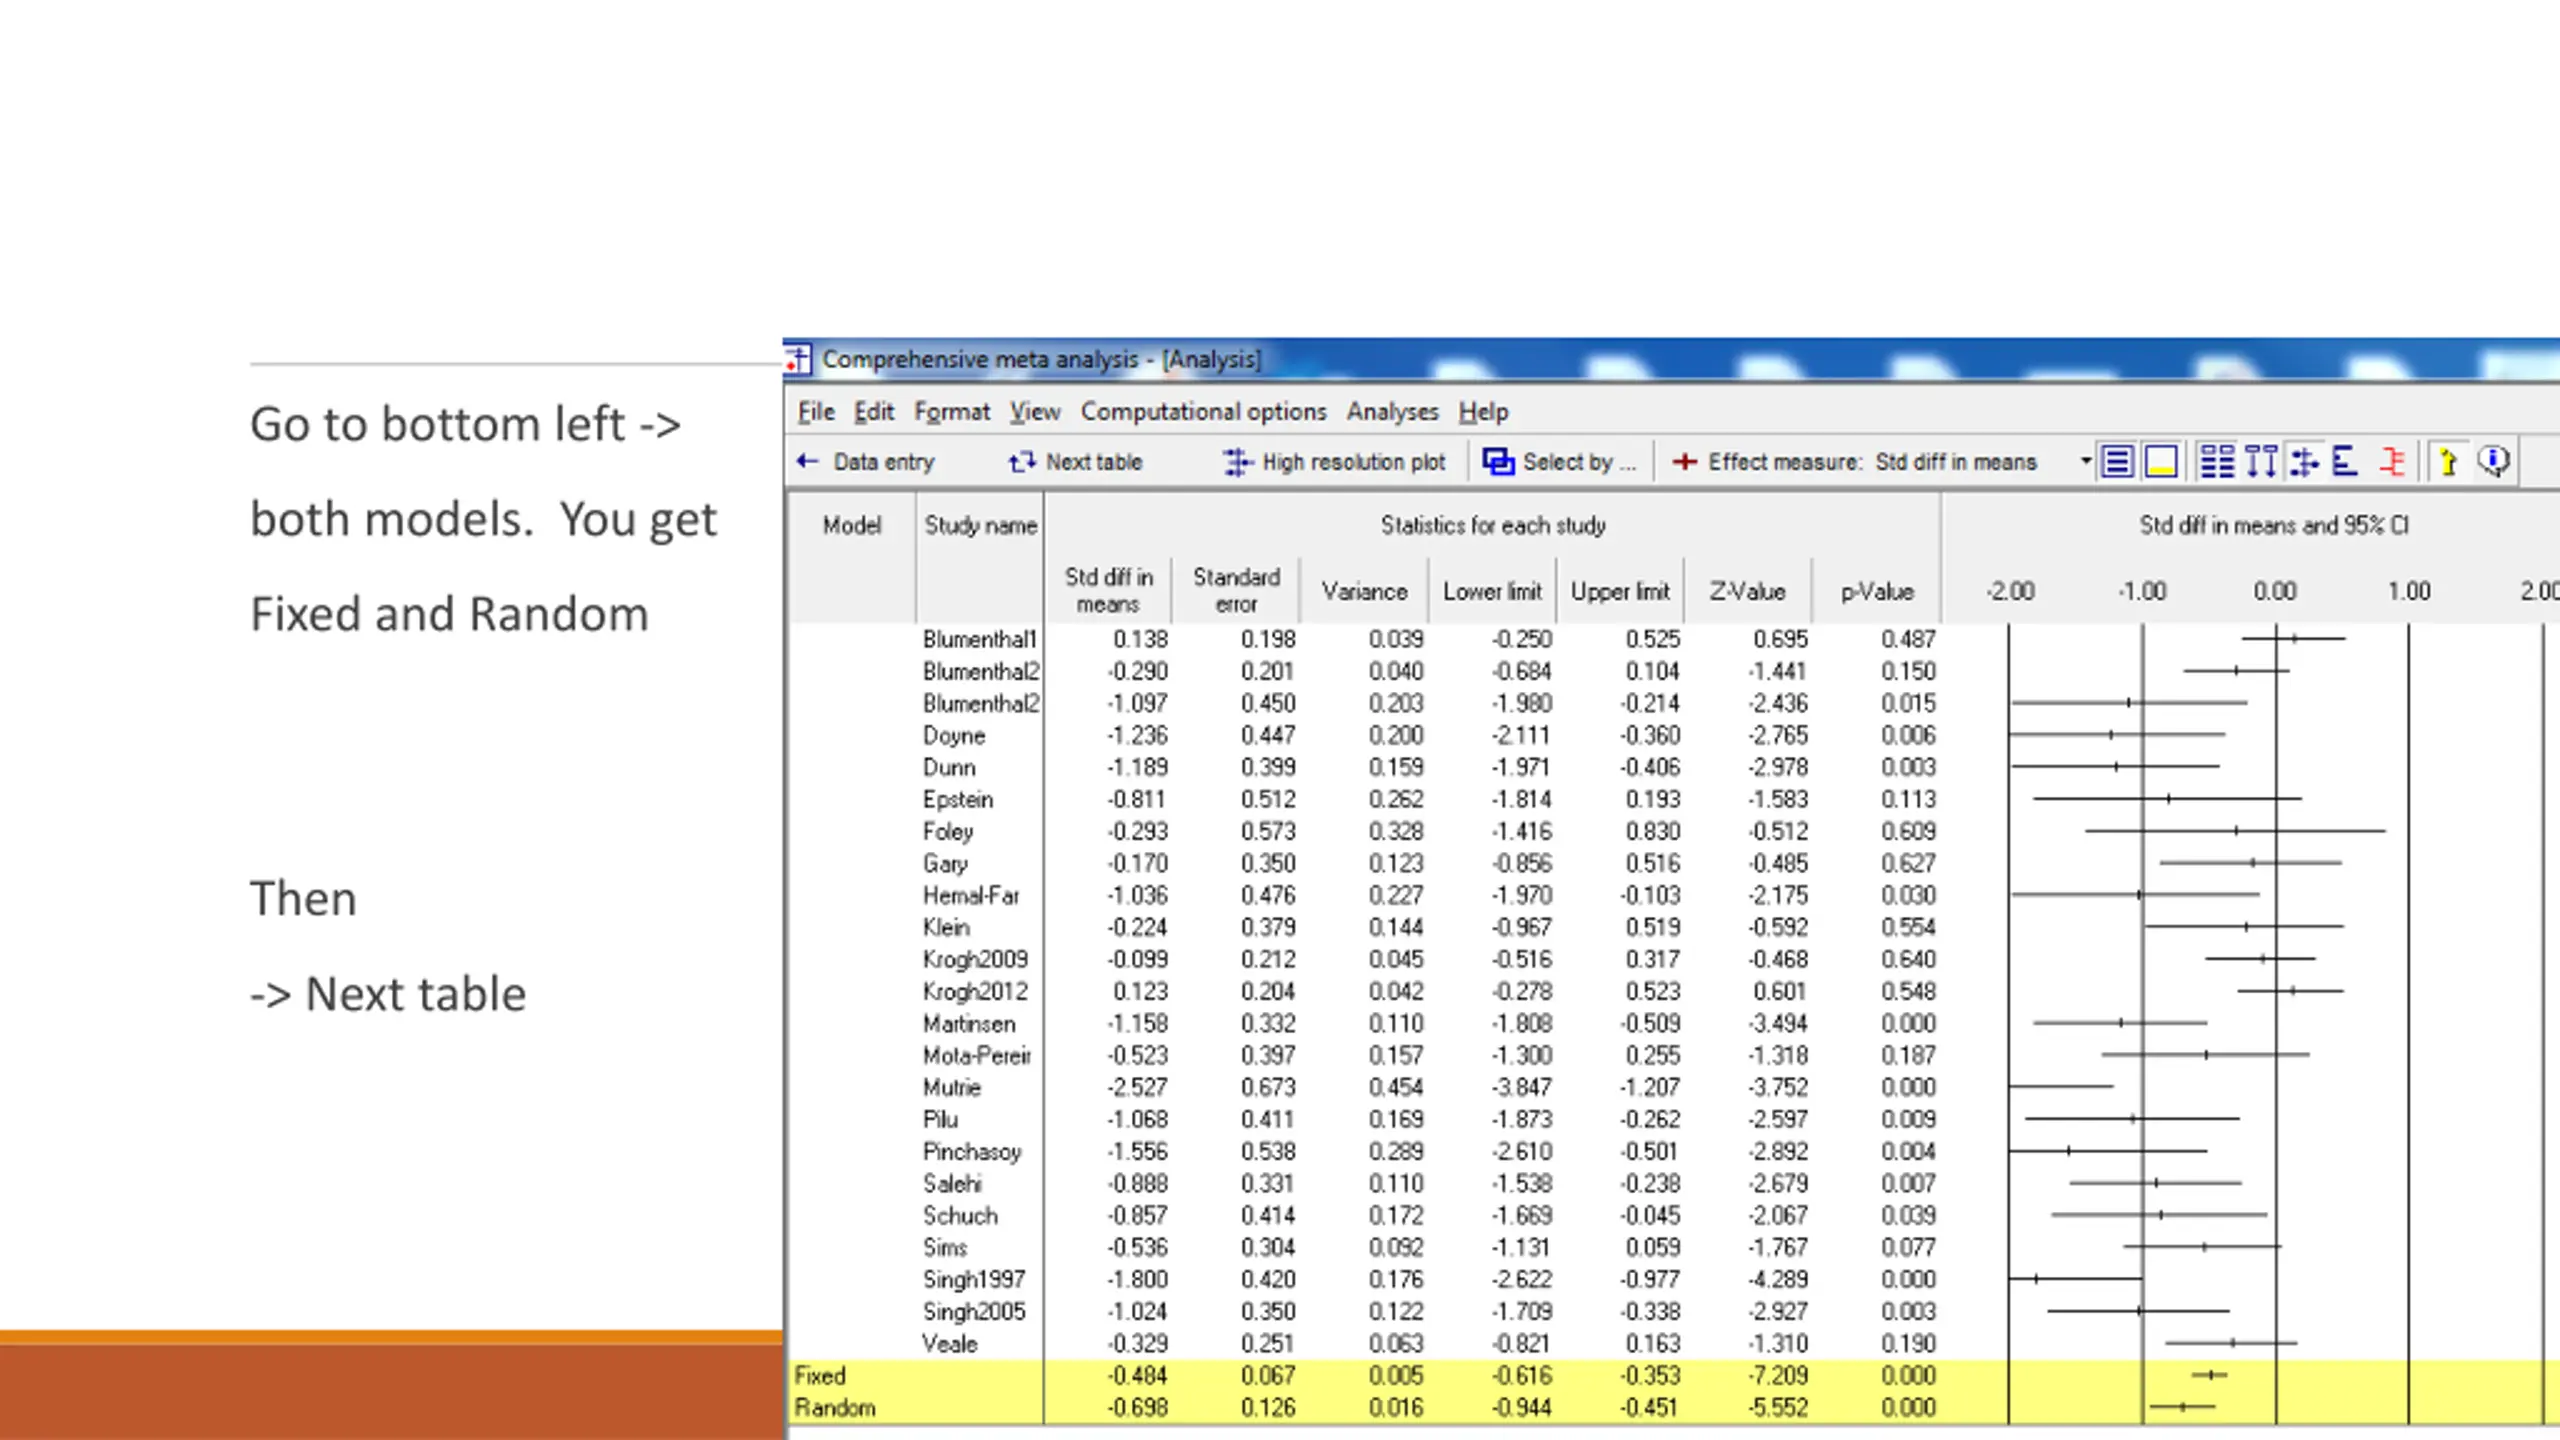Viewport: 2560px width, 1440px height.
Task: Toggle the show individual studies icon
Action: point(2117,462)
